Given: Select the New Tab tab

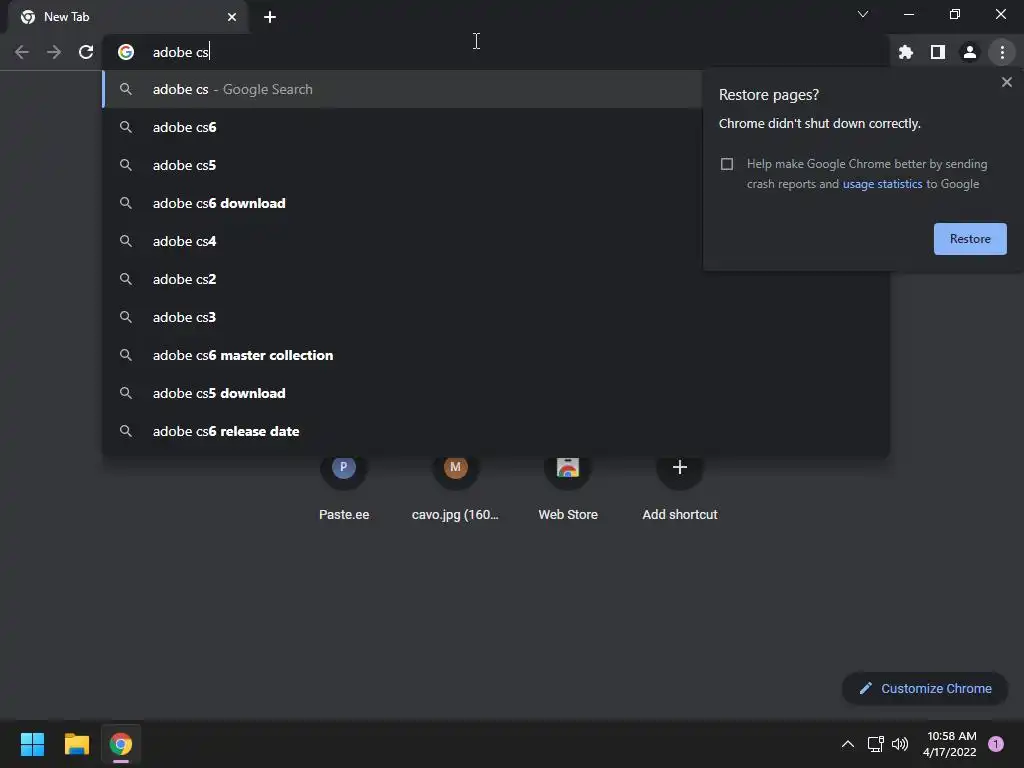Looking at the screenshot, I should (x=128, y=17).
